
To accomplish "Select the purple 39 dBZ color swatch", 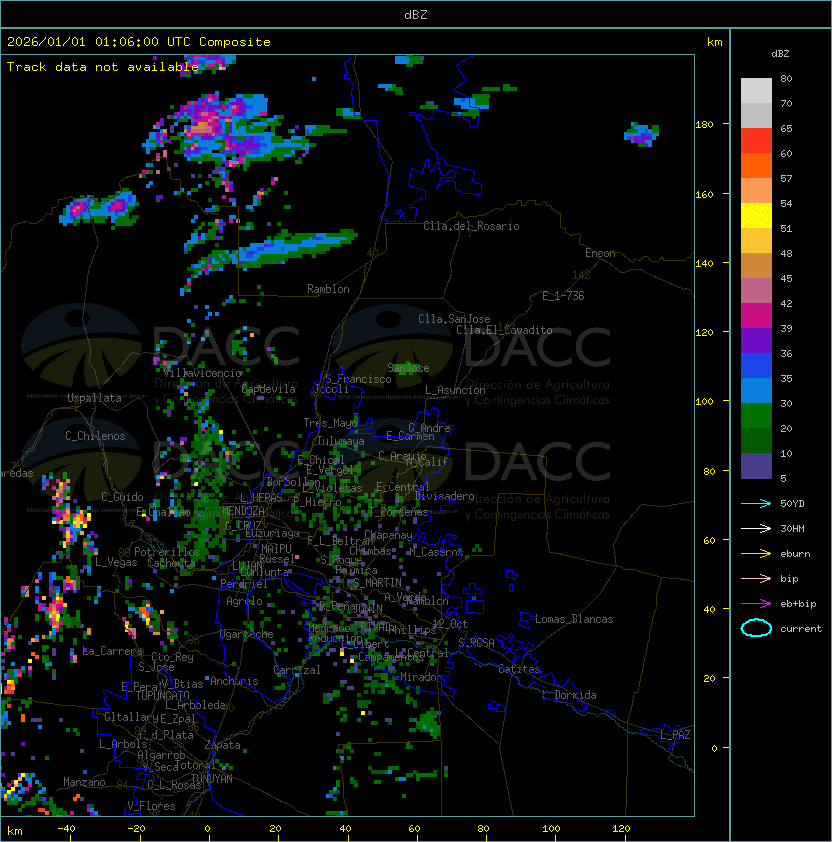I will 756,340.
